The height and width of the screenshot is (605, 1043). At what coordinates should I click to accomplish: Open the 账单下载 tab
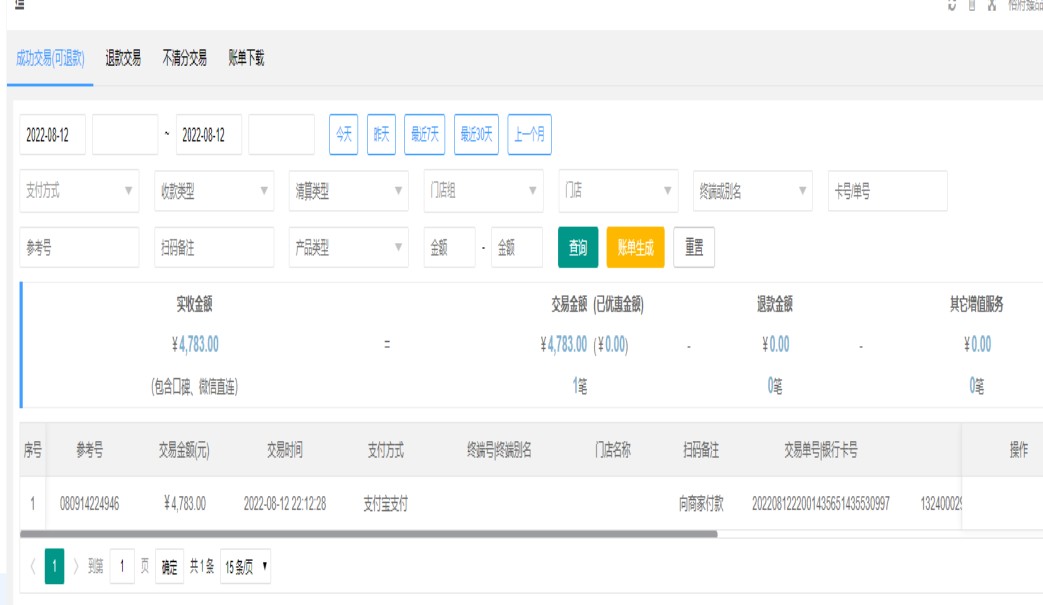pyautogui.click(x=246, y=58)
